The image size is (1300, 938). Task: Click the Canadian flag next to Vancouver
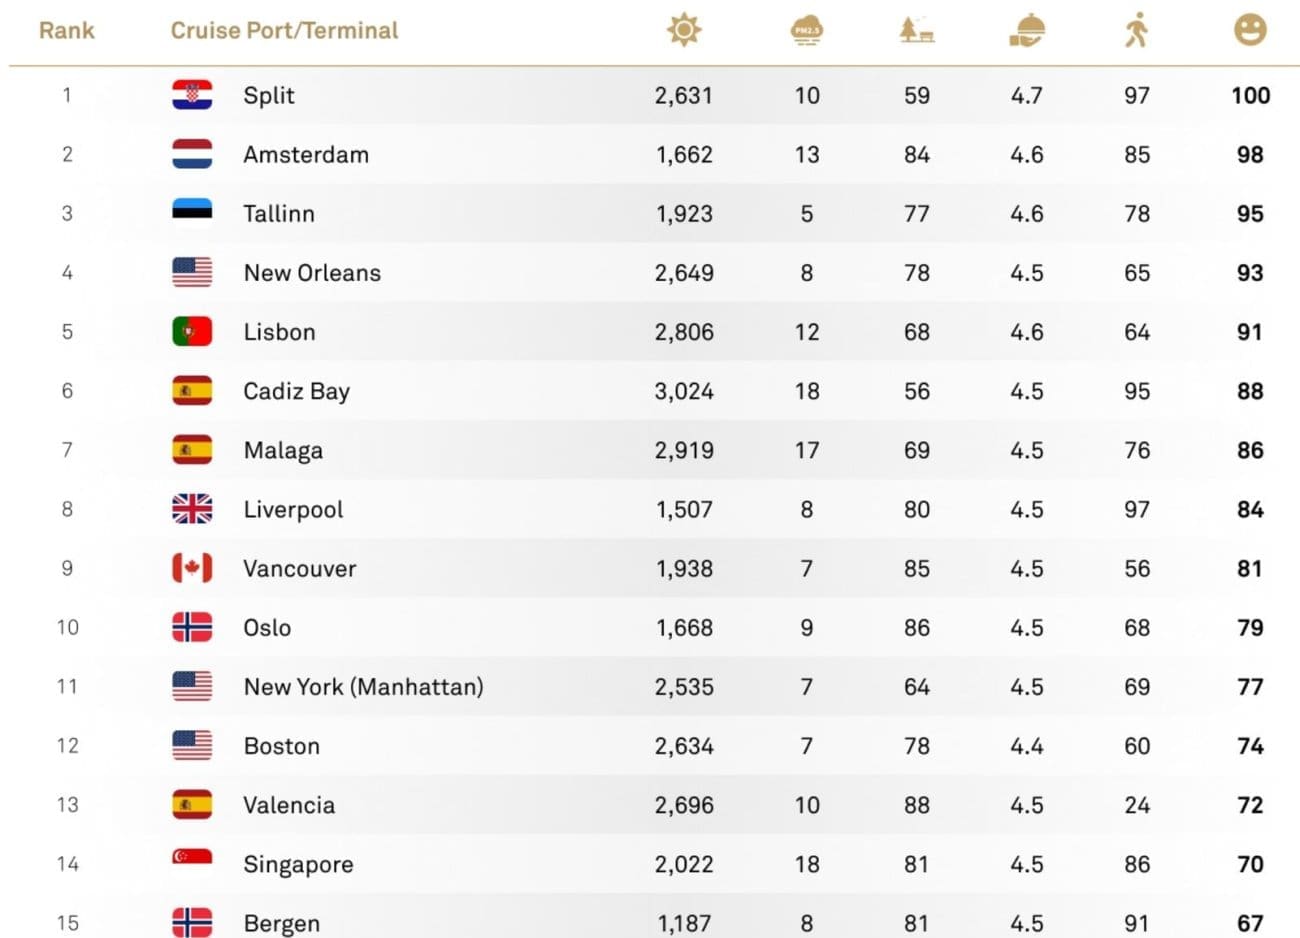(192, 568)
